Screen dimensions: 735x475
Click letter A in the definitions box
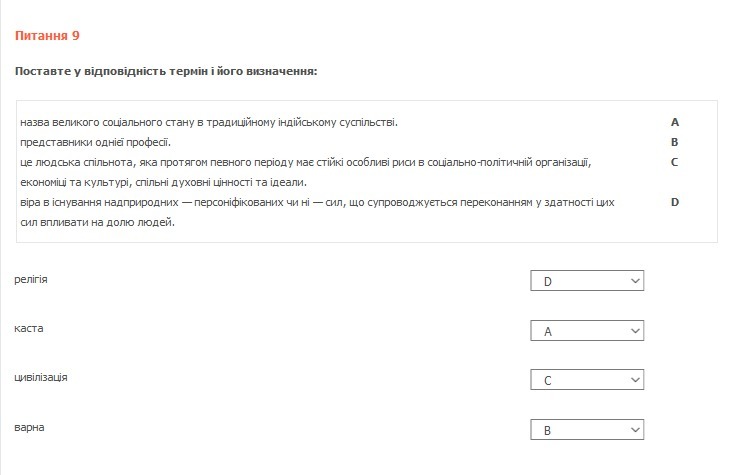tap(675, 122)
